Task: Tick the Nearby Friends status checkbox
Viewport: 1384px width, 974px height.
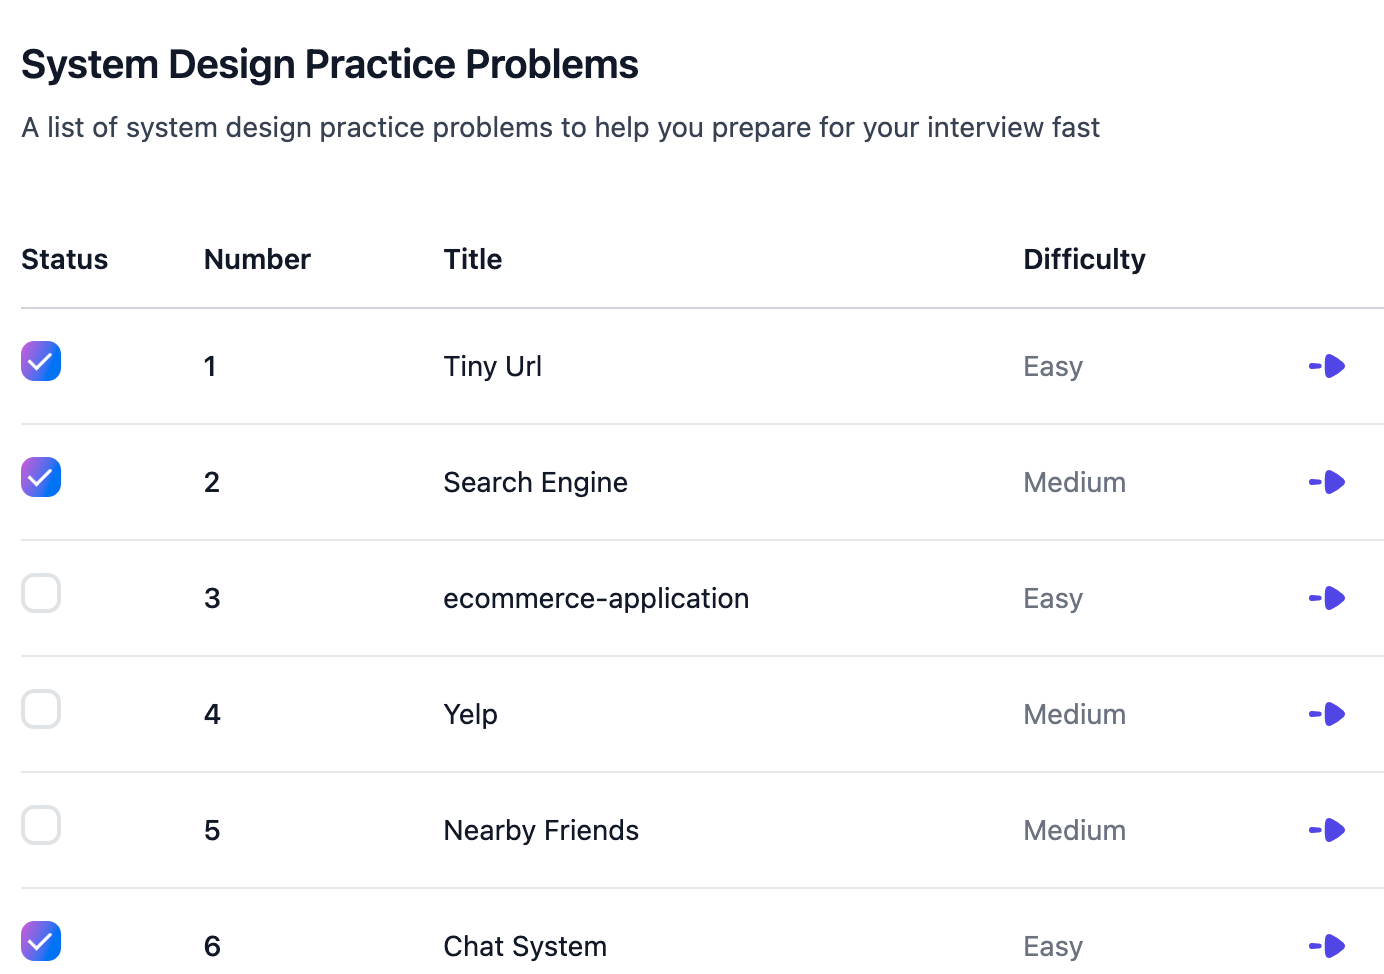Action: click(41, 825)
